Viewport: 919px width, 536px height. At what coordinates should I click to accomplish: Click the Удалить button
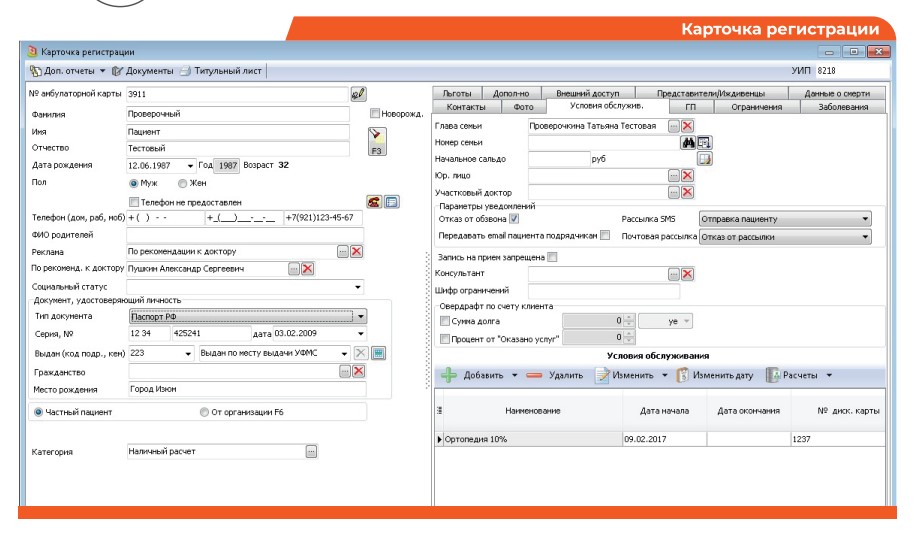[x=554, y=375]
